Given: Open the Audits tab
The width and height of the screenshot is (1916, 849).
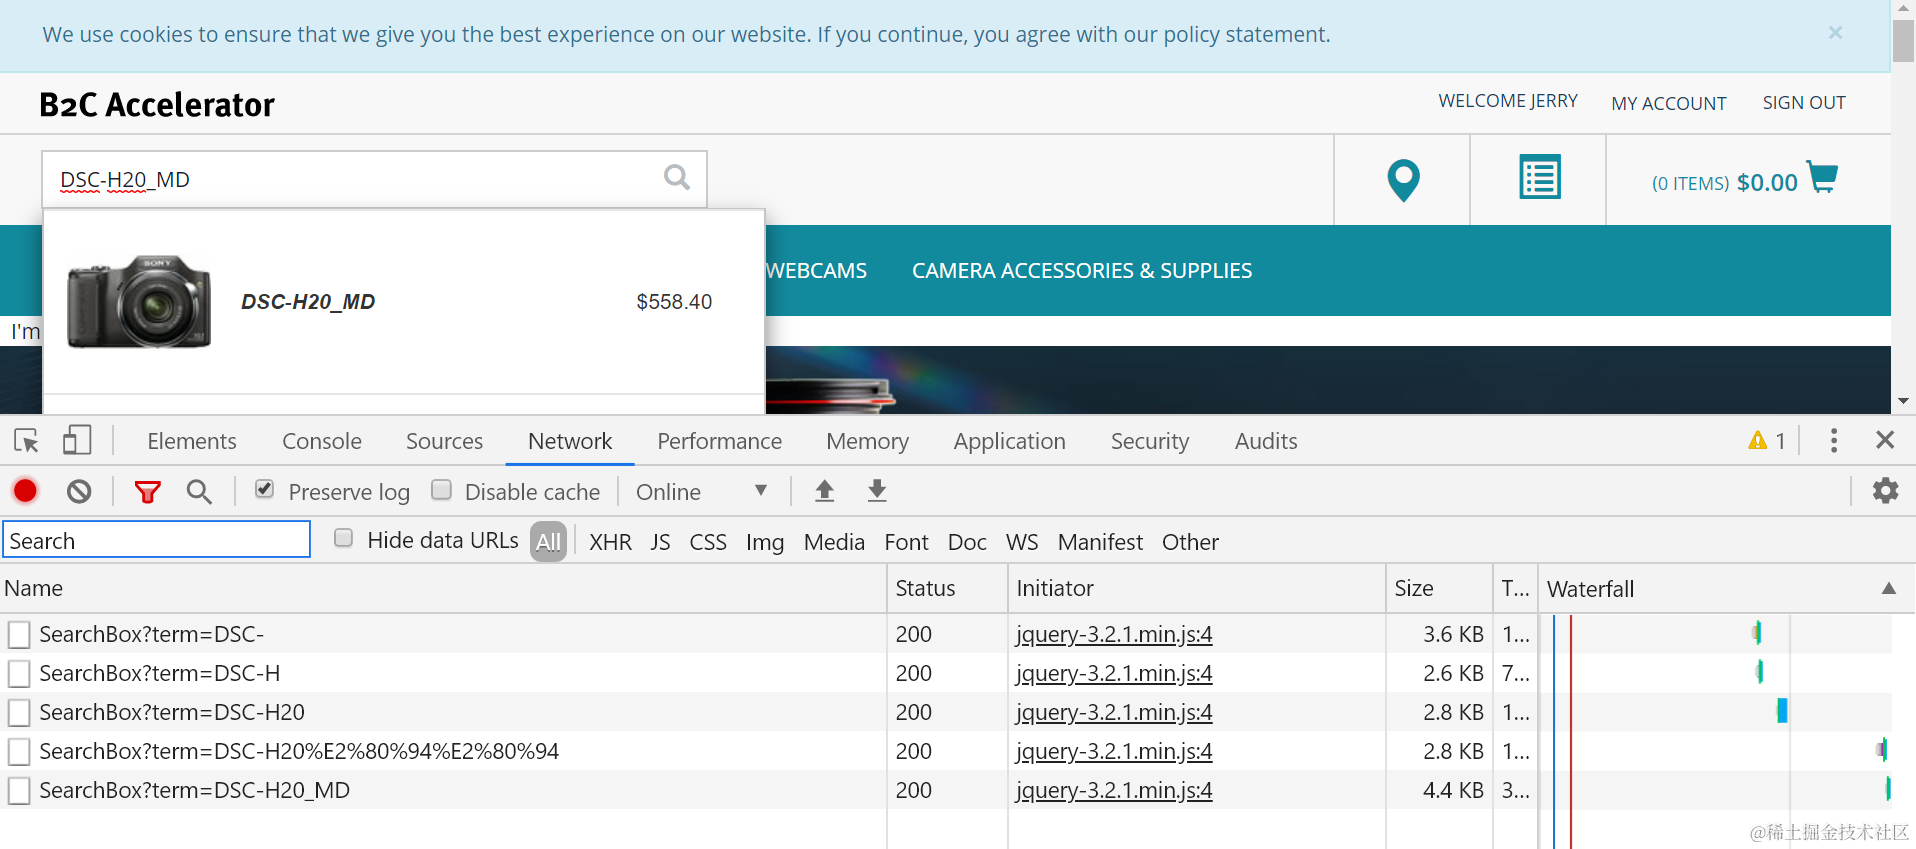Looking at the screenshot, I should pos(1266,441).
